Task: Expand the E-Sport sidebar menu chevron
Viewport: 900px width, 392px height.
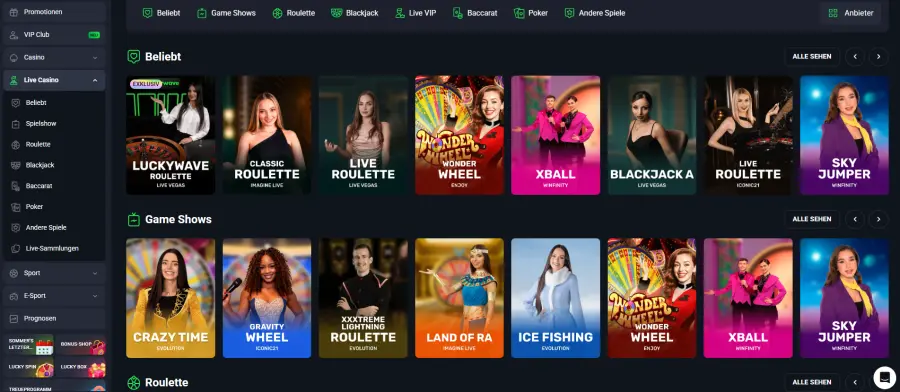Action: point(95,296)
